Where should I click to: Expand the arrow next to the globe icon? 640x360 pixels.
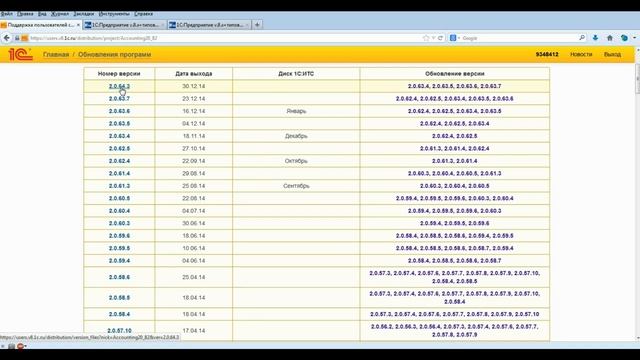click(634, 38)
